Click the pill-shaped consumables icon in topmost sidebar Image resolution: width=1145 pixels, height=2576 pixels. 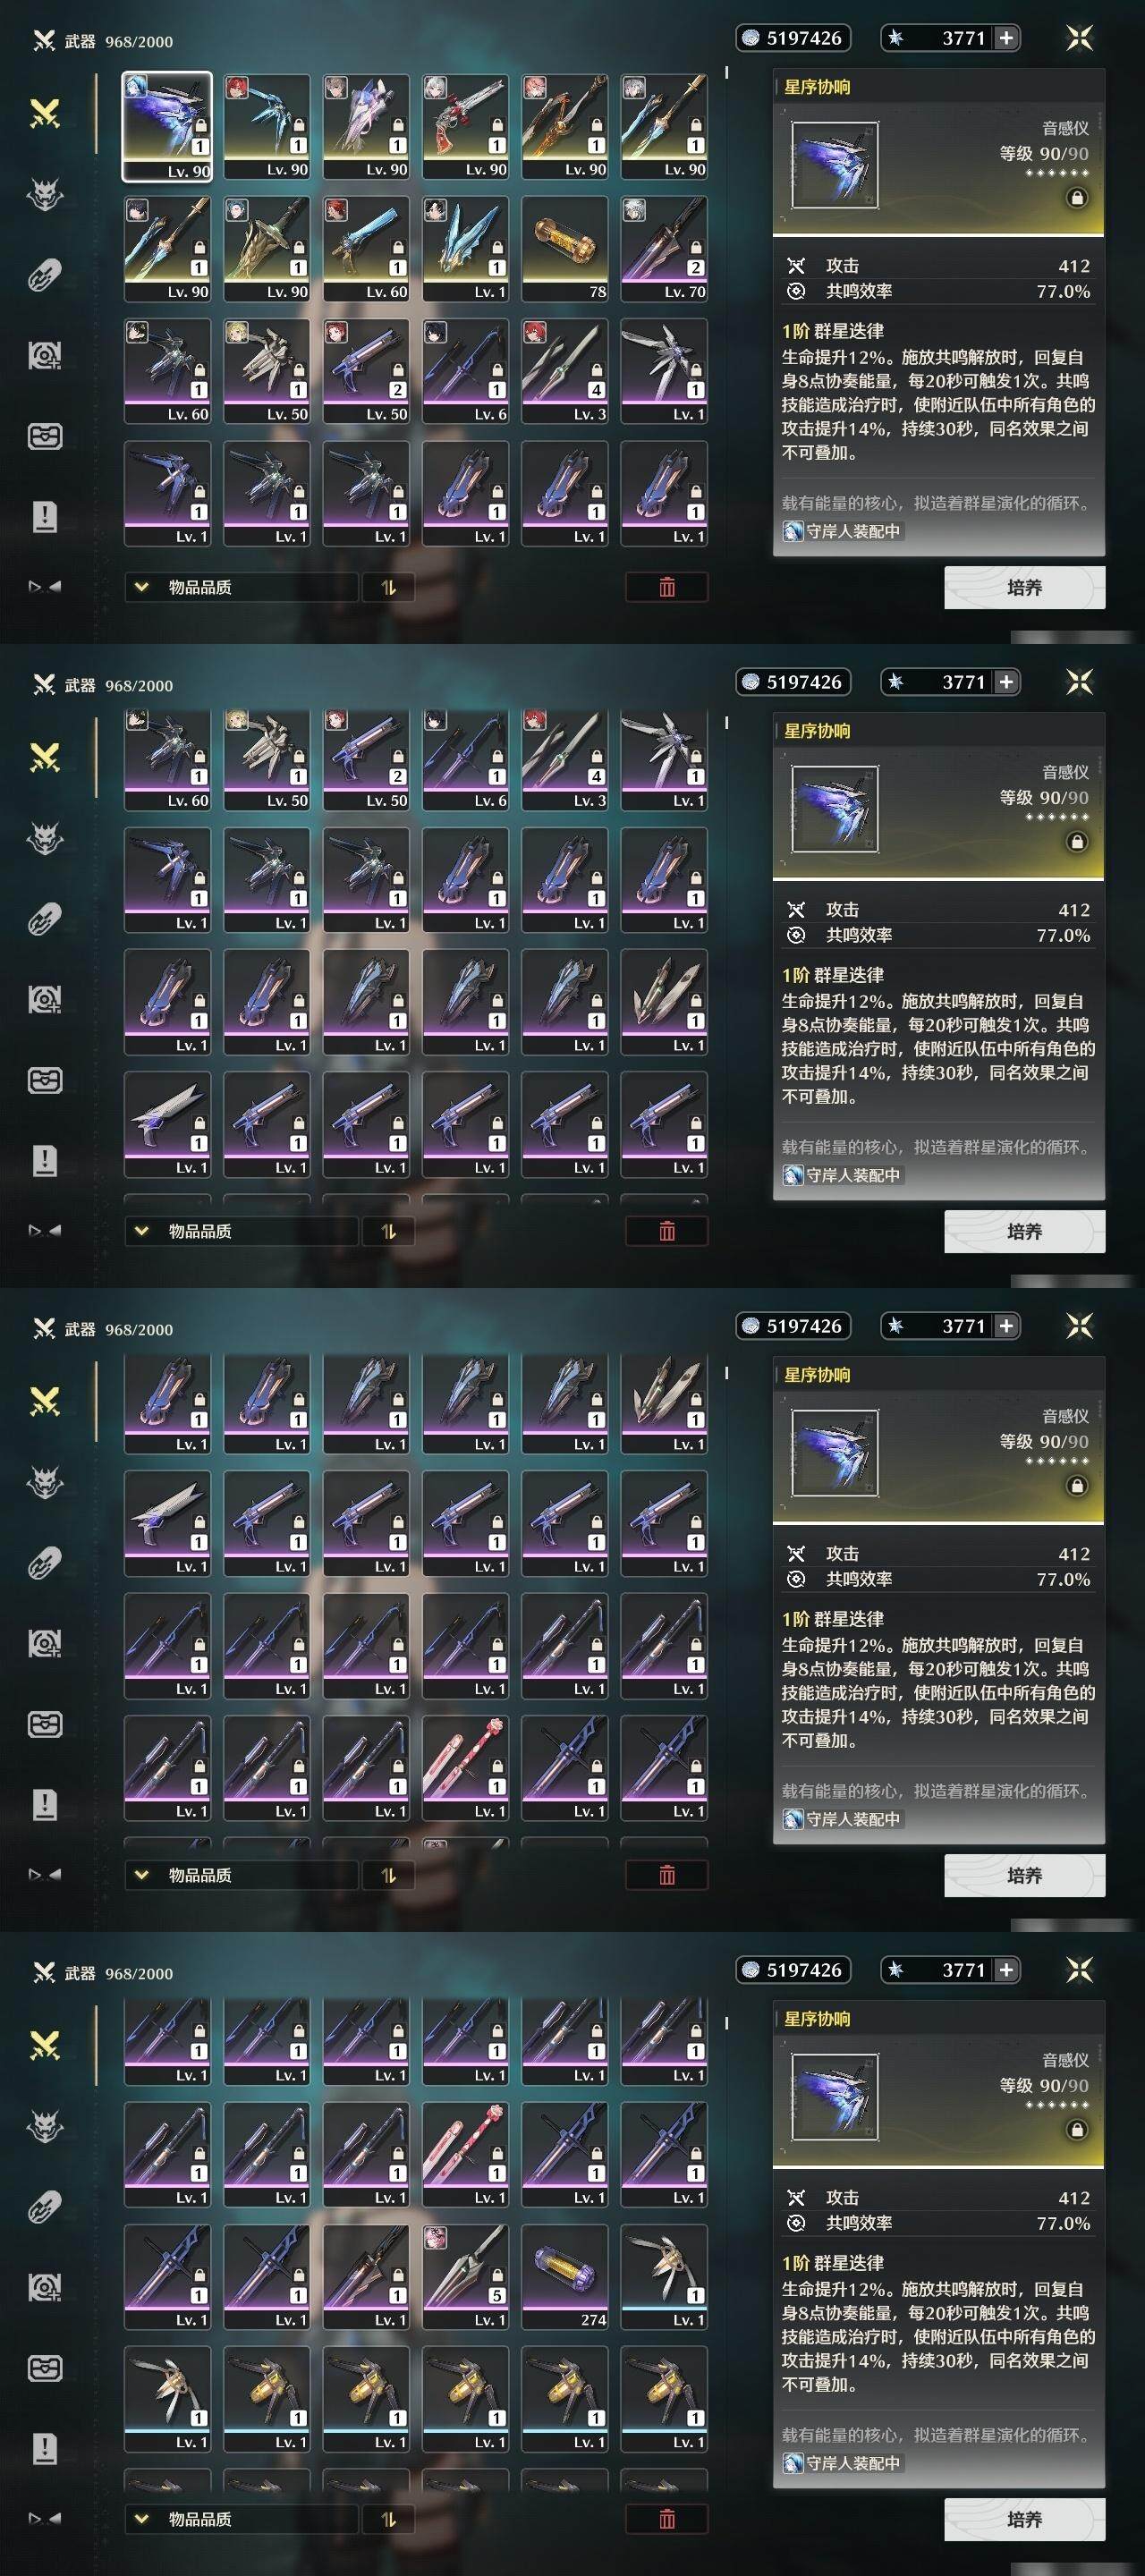point(45,275)
